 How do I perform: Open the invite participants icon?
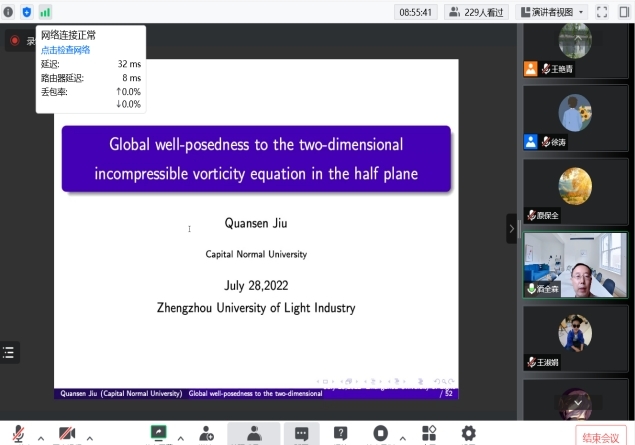click(207, 434)
